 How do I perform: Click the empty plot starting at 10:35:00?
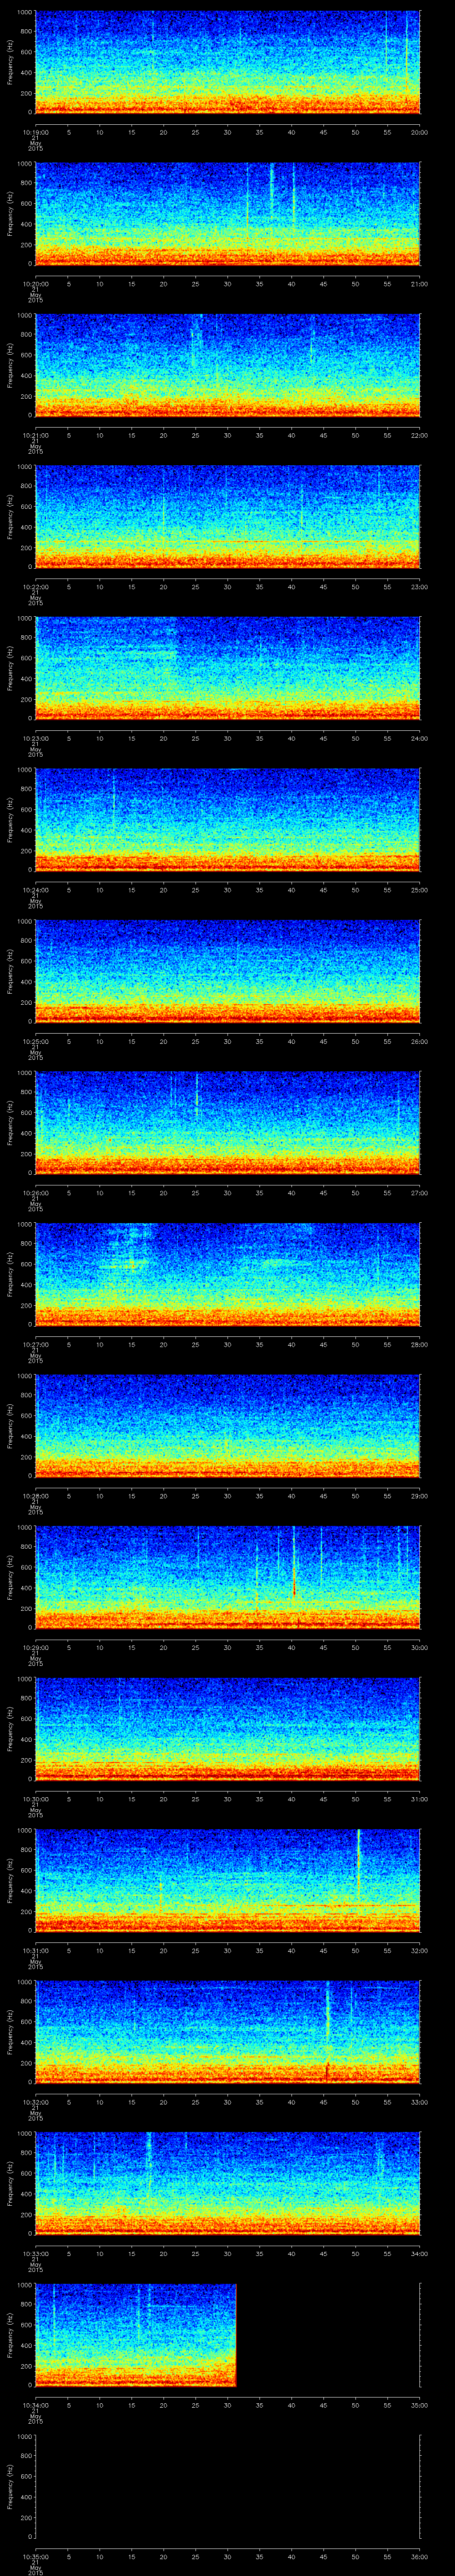(228, 2485)
